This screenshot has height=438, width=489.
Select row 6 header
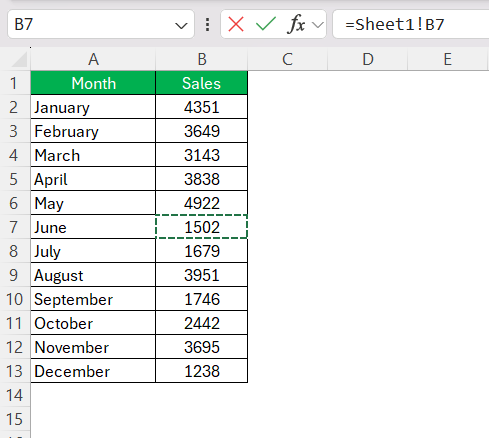click(15, 203)
